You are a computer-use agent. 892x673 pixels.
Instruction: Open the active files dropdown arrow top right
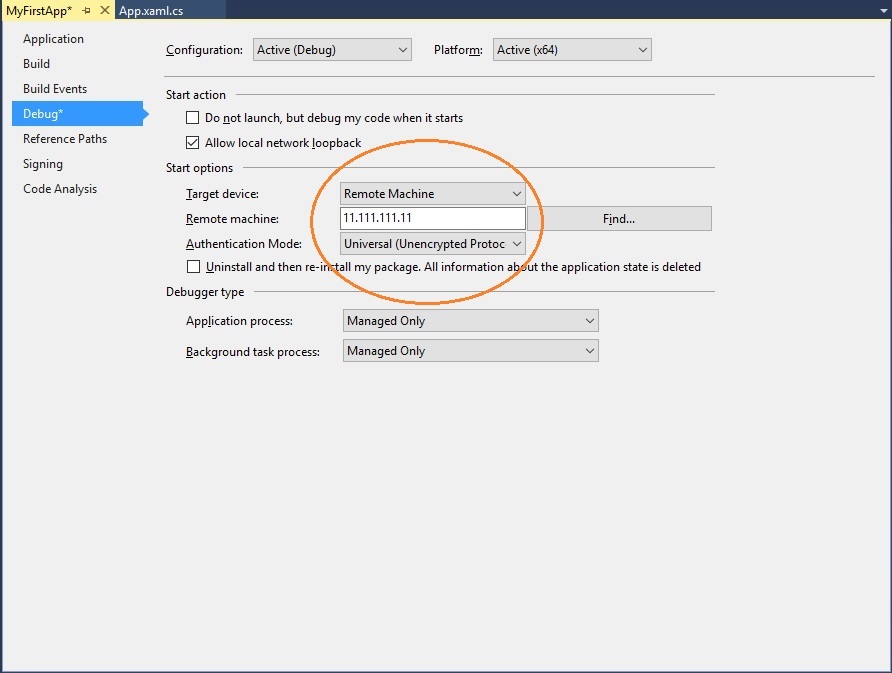point(882,10)
